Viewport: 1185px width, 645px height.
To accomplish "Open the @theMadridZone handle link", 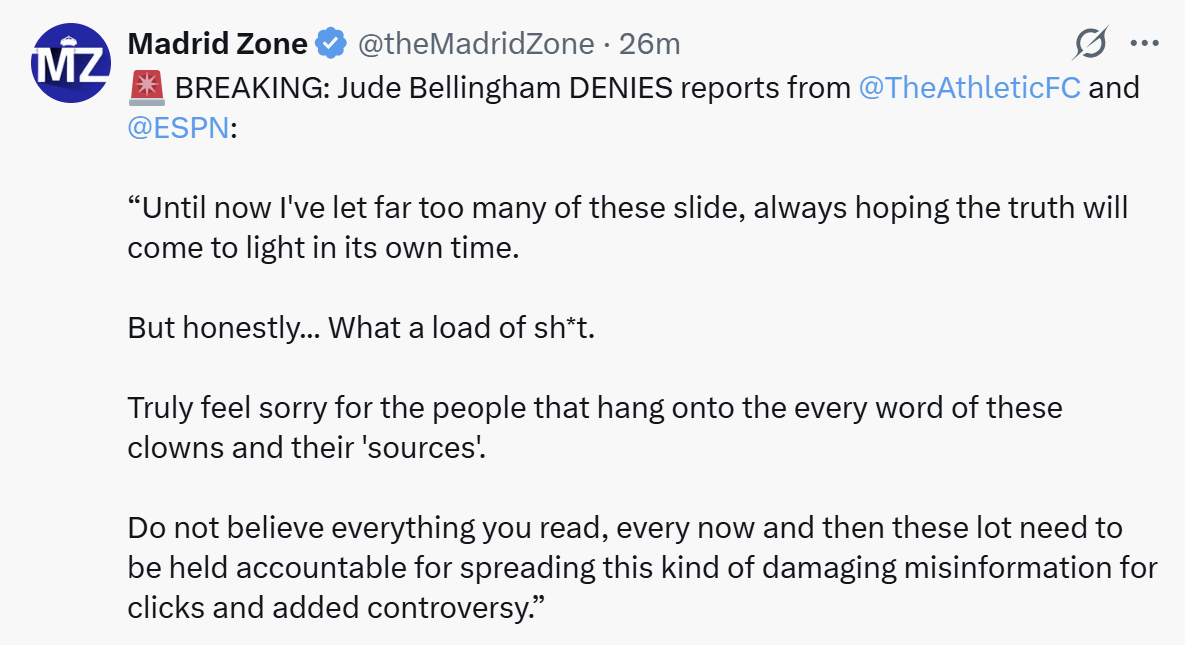I will pyautogui.click(x=477, y=44).
